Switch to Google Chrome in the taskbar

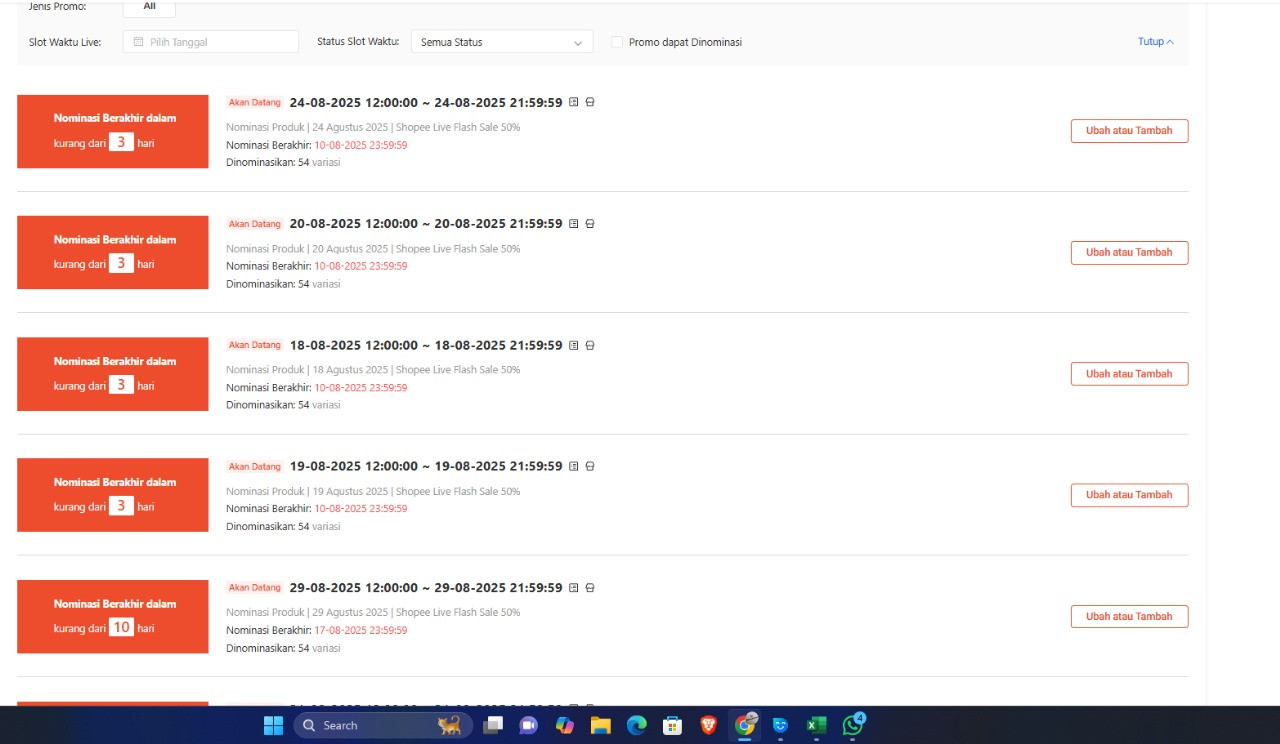(x=745, y=725)
